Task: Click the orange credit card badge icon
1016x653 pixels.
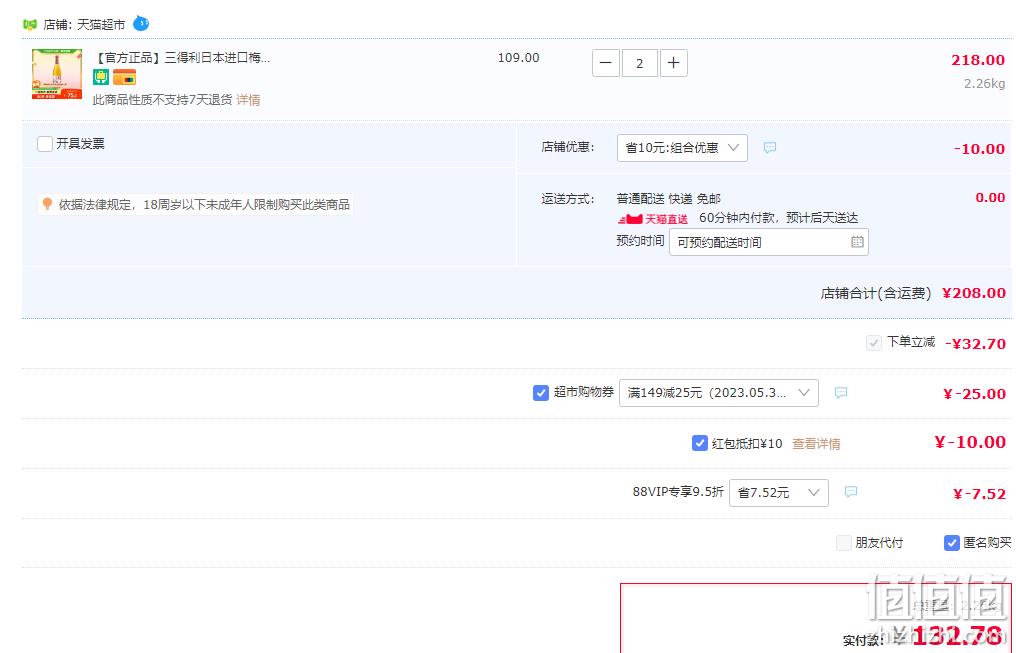Action: click(x=124, y=77)
